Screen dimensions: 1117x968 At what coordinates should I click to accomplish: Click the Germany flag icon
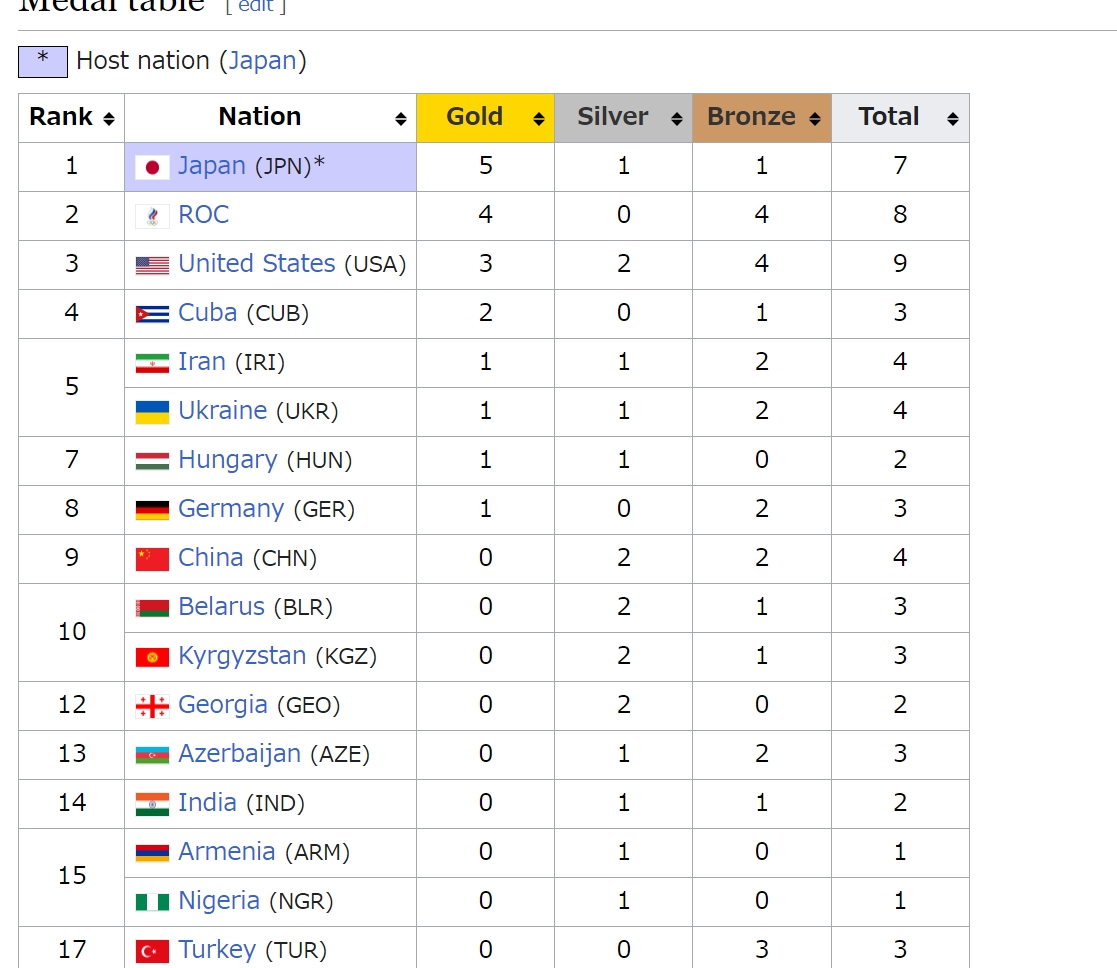(x=152, y=511)
